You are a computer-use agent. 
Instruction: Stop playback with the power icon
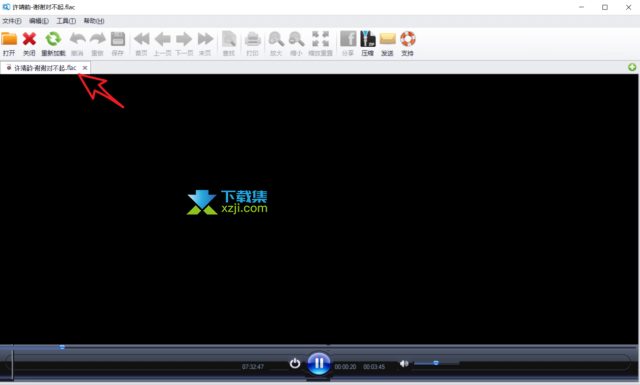click(x=295, y=363)
